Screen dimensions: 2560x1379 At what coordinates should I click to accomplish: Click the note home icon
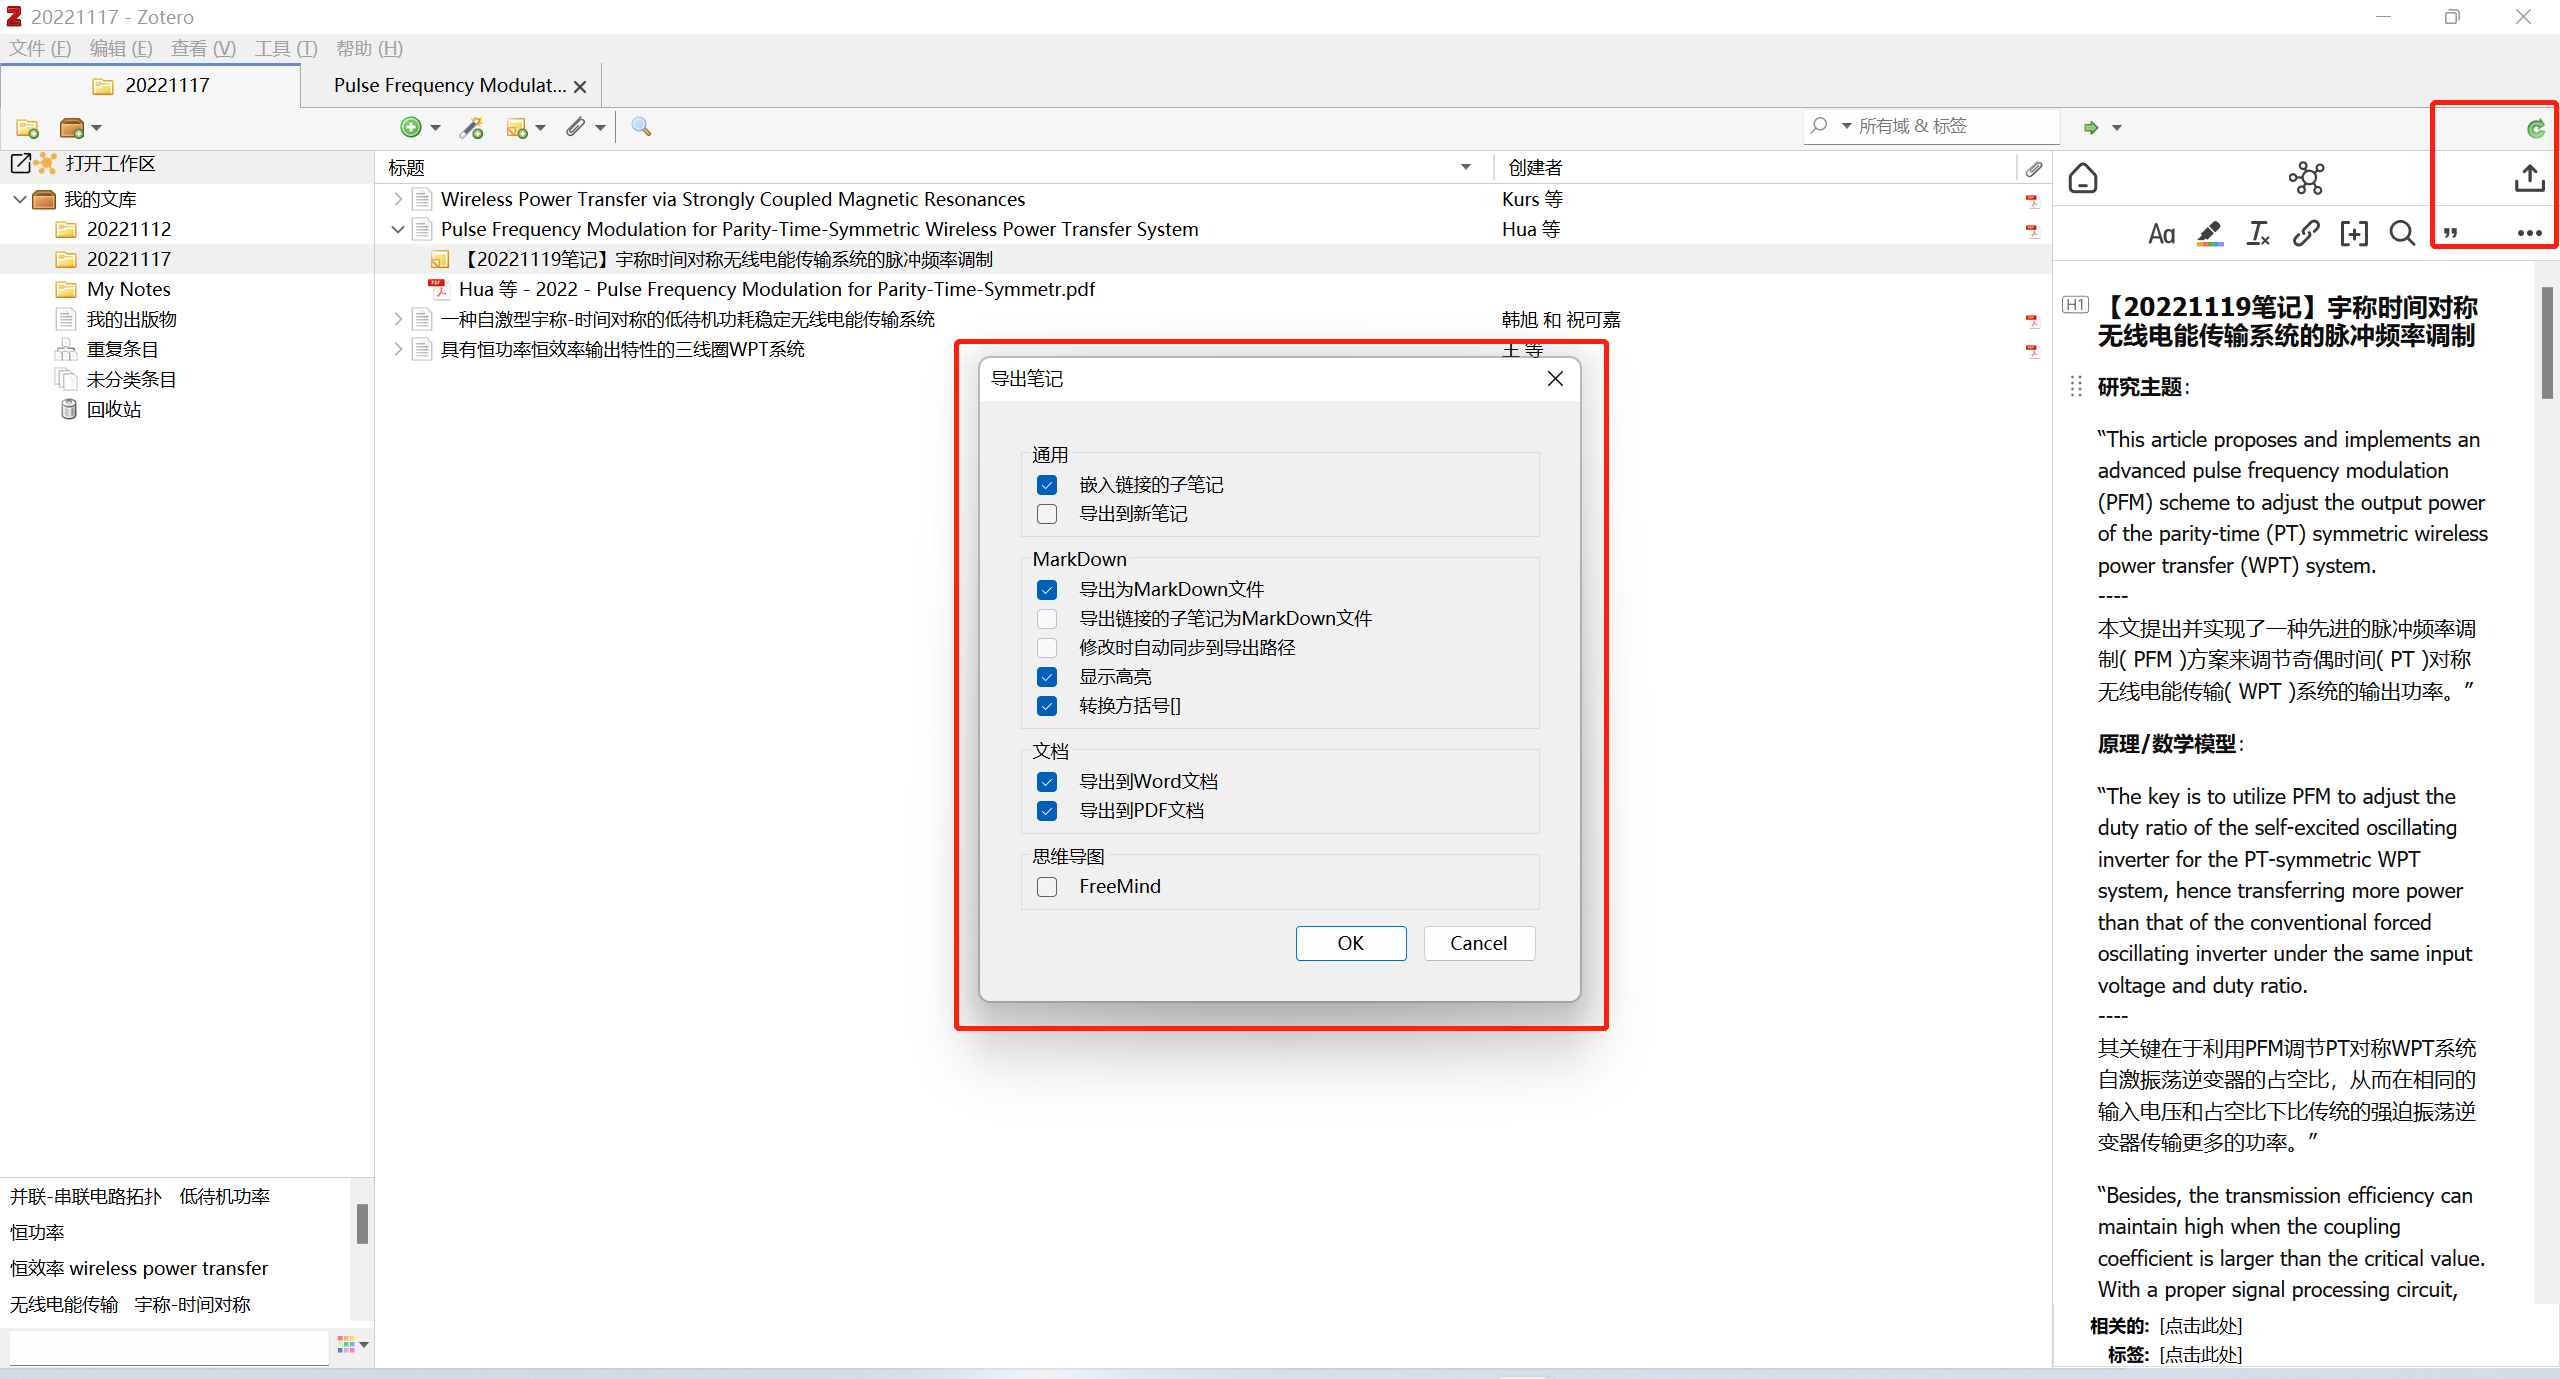pos(2082,179)
